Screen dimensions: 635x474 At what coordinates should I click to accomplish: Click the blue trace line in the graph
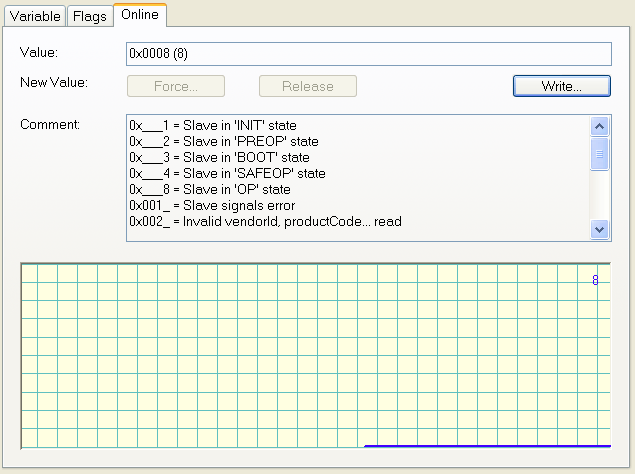488,446
